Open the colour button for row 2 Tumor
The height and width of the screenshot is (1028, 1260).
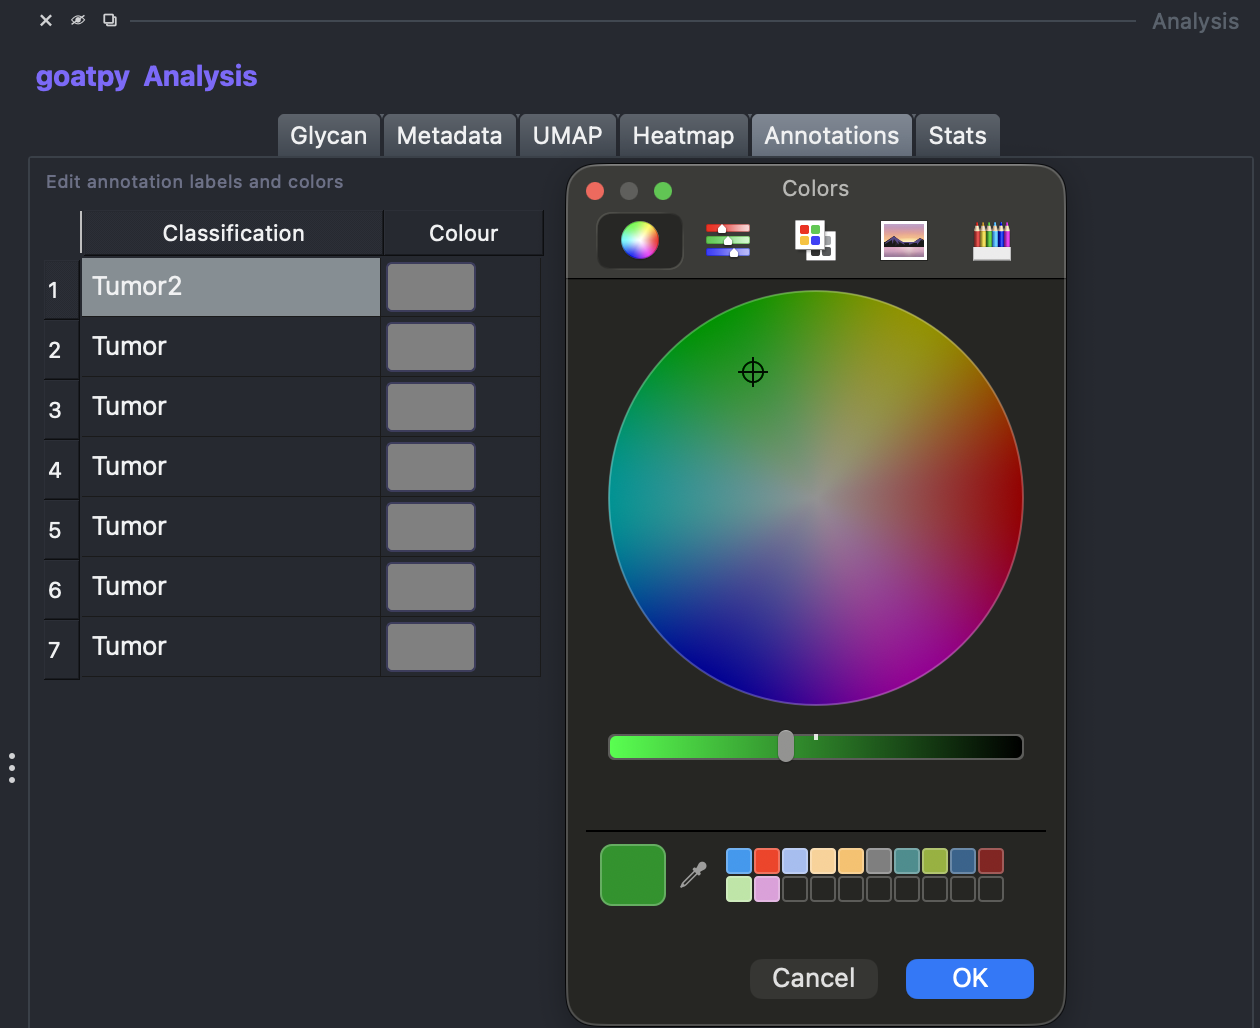[x=431, y=347]
